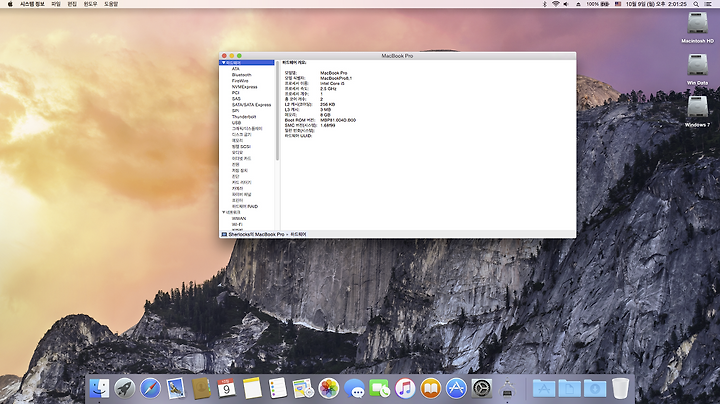Screen dimensions: 720x404
Task: Click Wi-Fi status icon in menu bar
Action: tap(556, 4)
